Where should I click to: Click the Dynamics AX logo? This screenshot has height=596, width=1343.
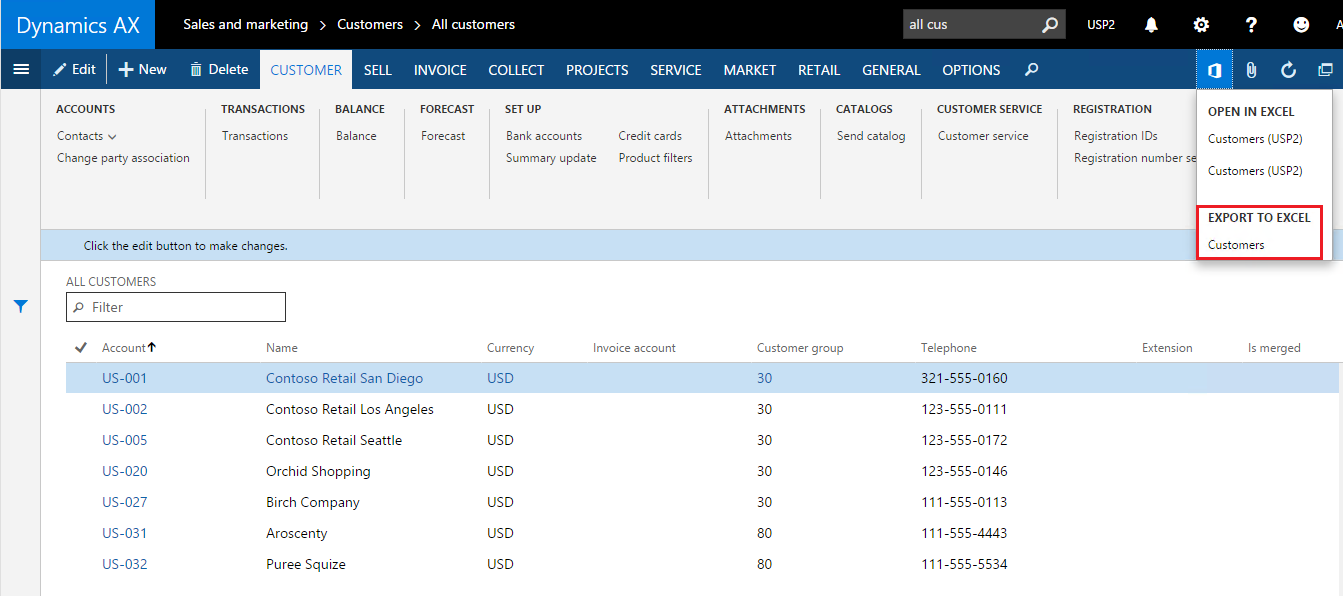tap(78, 25)
